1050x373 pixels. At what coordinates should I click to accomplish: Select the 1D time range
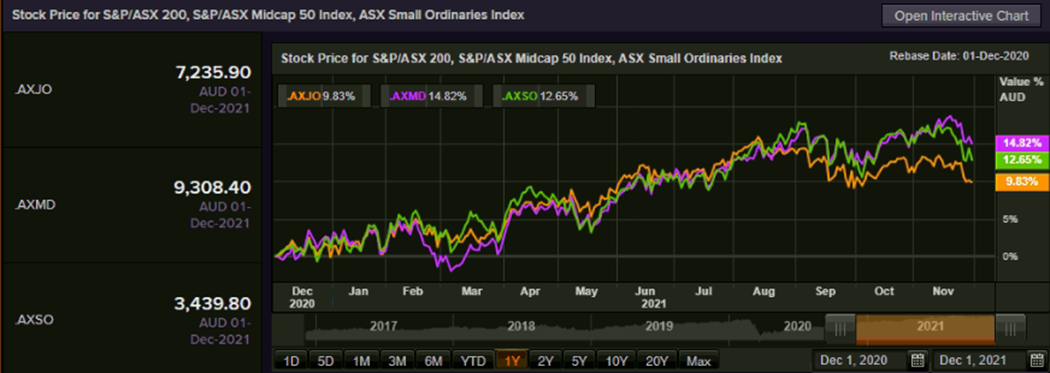[291, 361]
